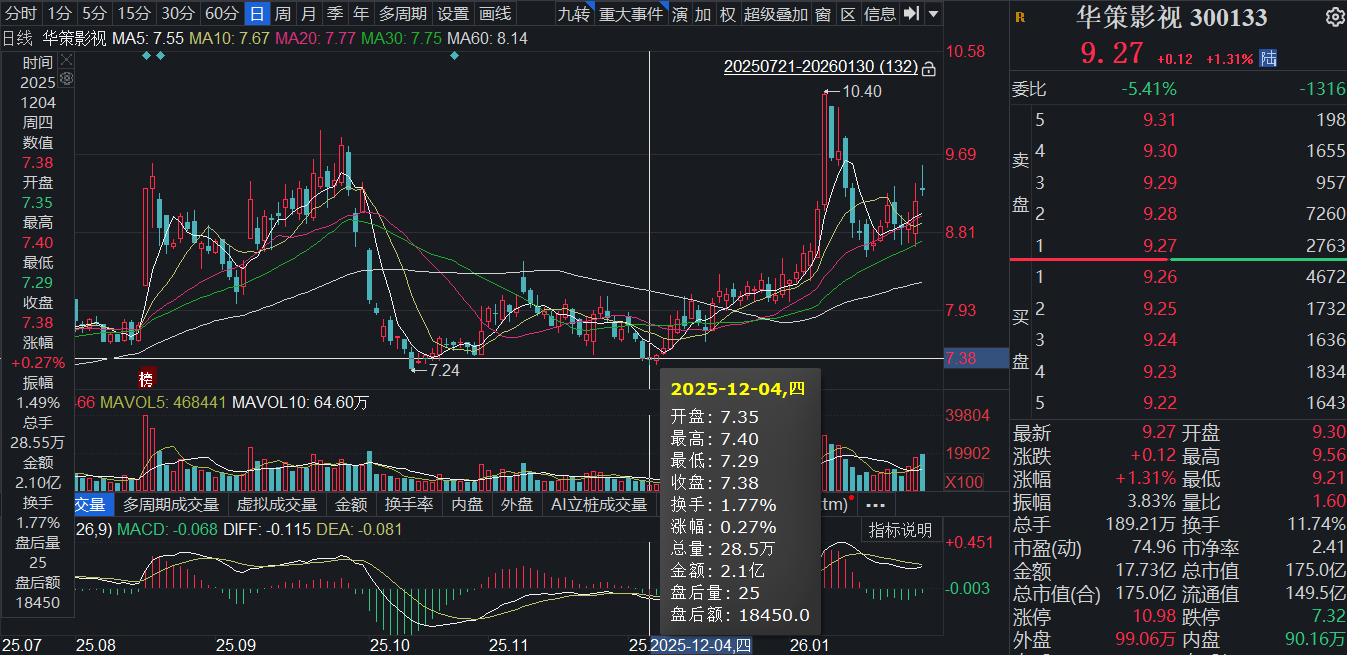Toggle the 九转 indicator overlay
Viewport: 1347px width, 655px height.
(x=573, y=13)
